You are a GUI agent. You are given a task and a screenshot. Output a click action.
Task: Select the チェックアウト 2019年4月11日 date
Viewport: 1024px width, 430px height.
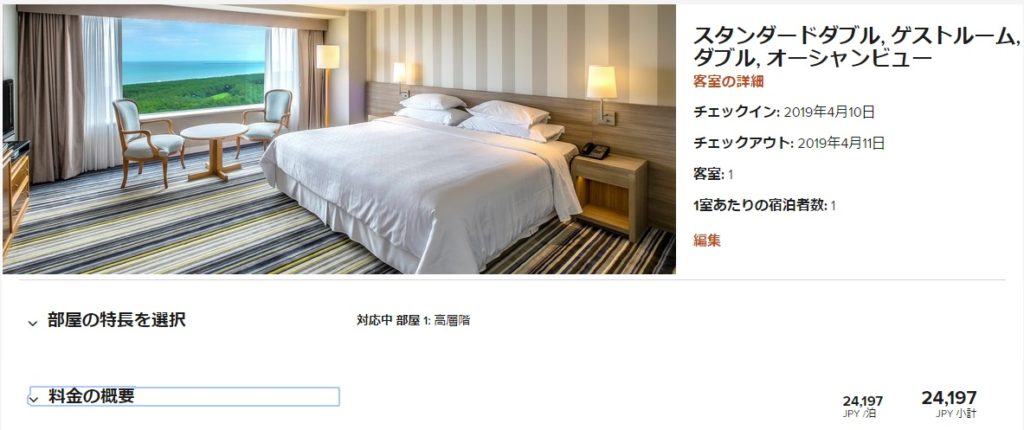789,143
